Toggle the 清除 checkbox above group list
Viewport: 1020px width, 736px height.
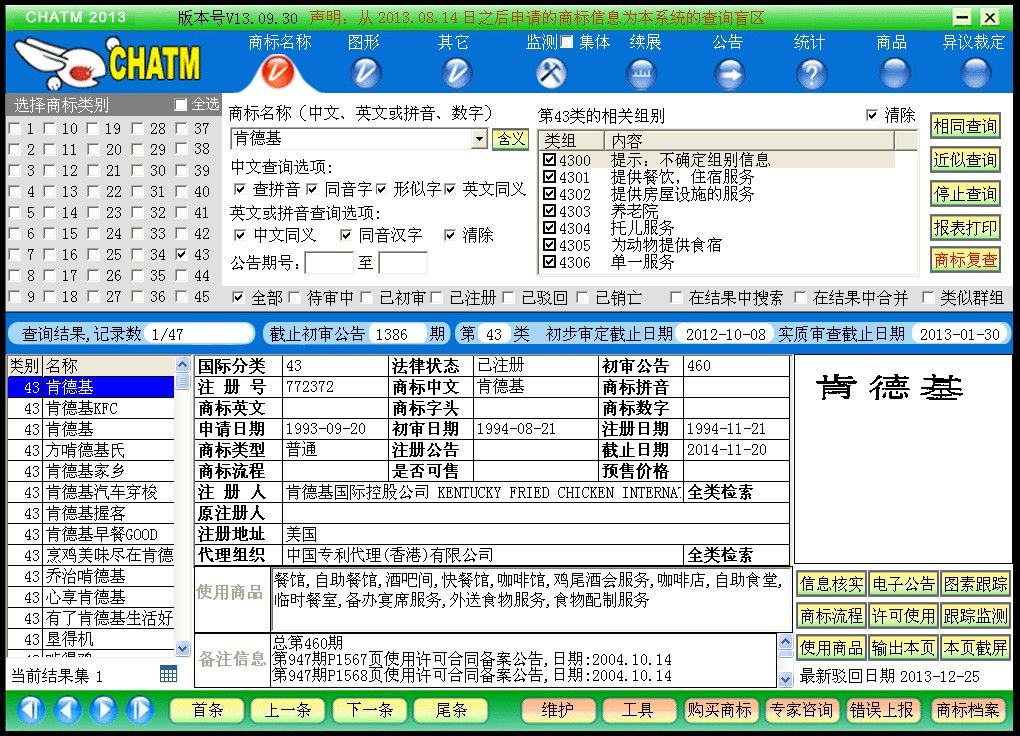(872, 115)
